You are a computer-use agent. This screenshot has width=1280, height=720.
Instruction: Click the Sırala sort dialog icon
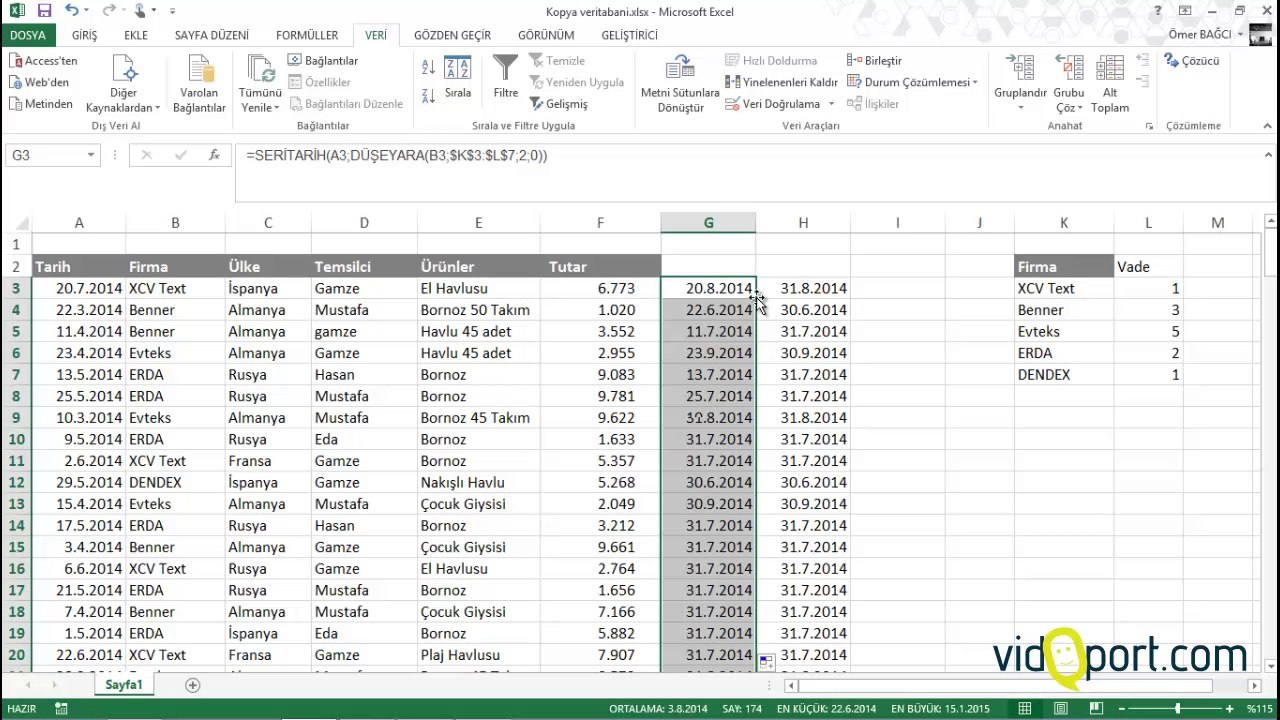[458, 68]
